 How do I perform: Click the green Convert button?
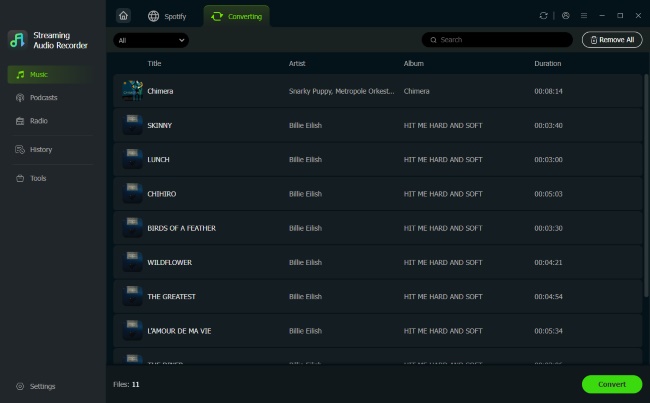[x=612, y=384]
